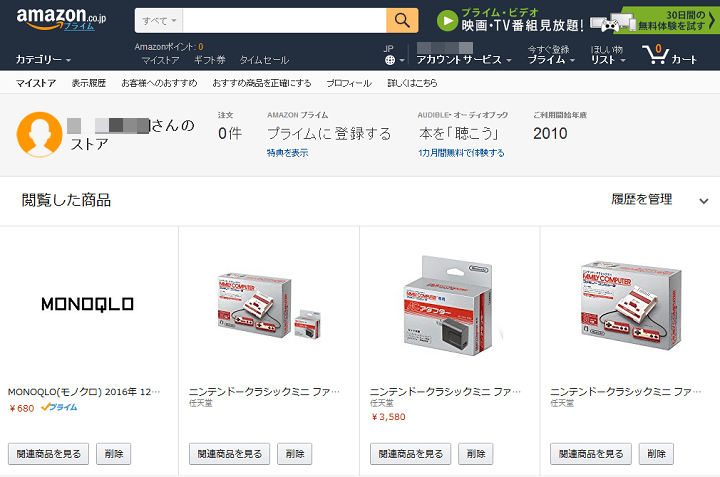720x477 pixels.
Task: Click the orange profile avatar
Action: [x=39, y=135]
